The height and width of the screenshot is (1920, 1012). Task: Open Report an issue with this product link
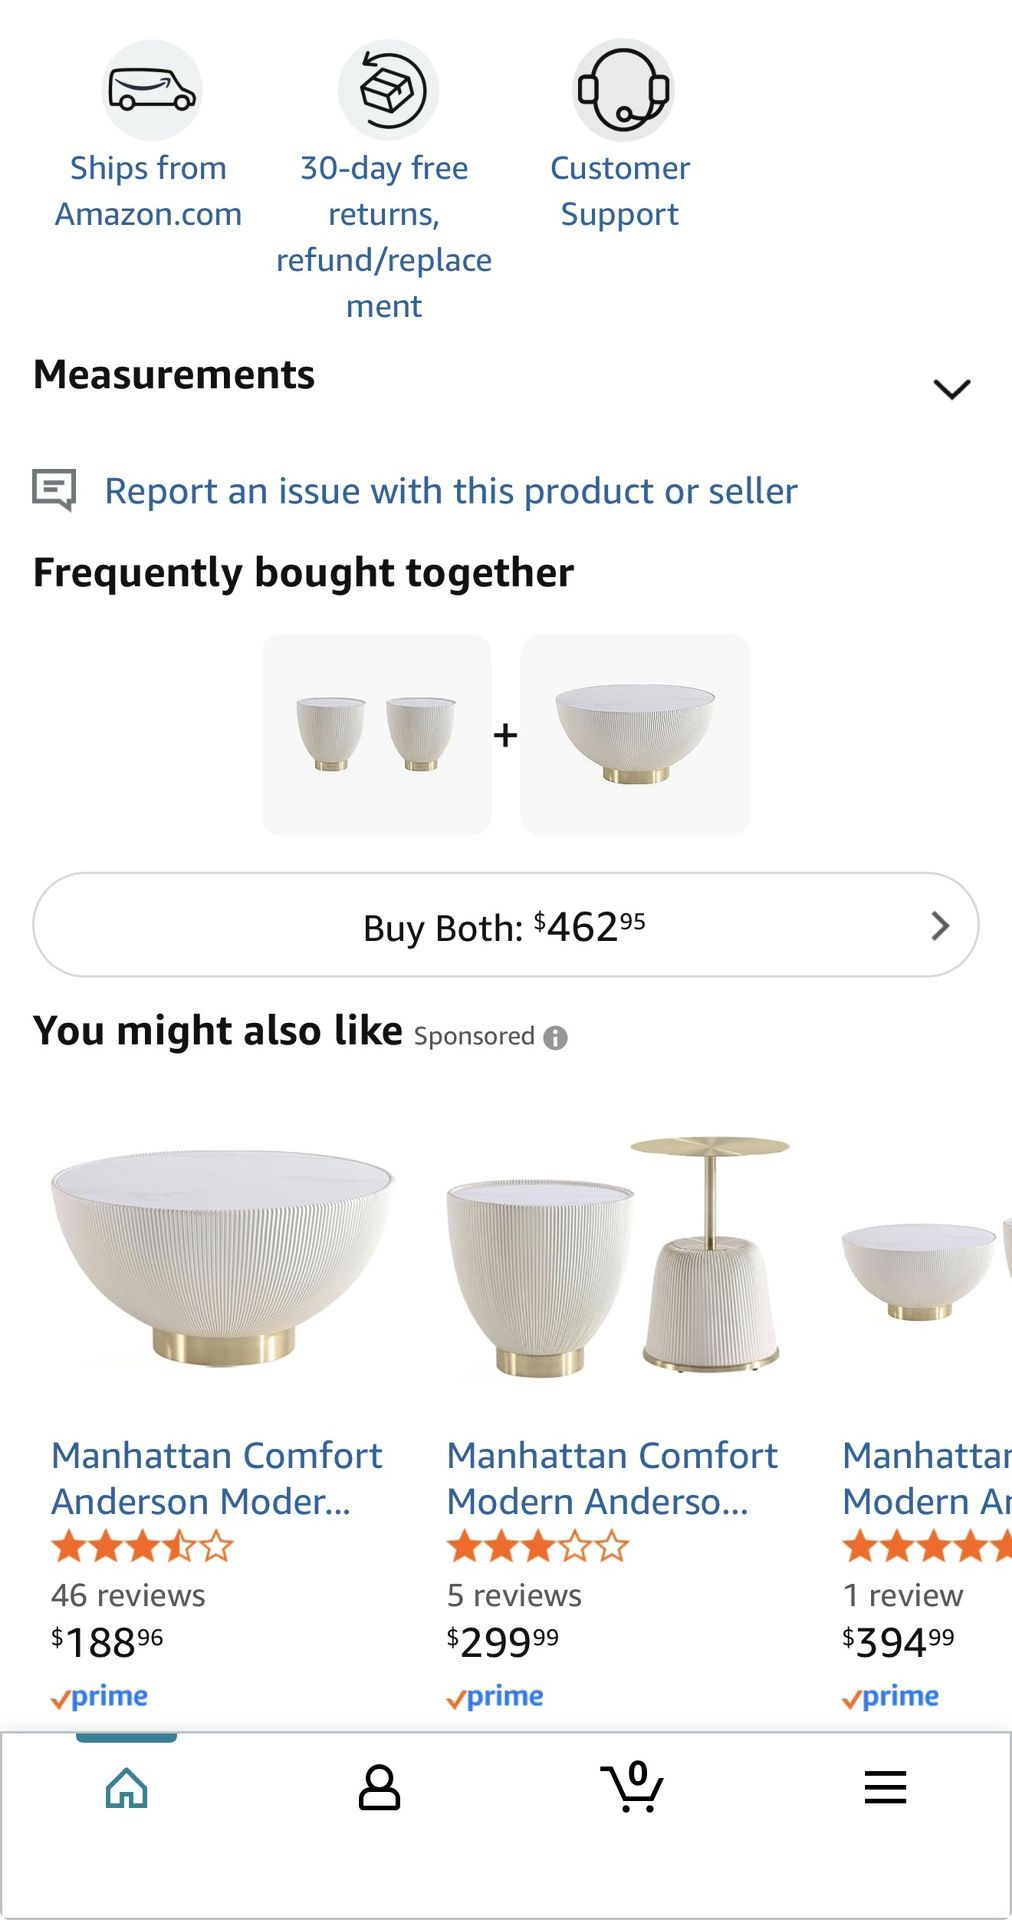451,491
